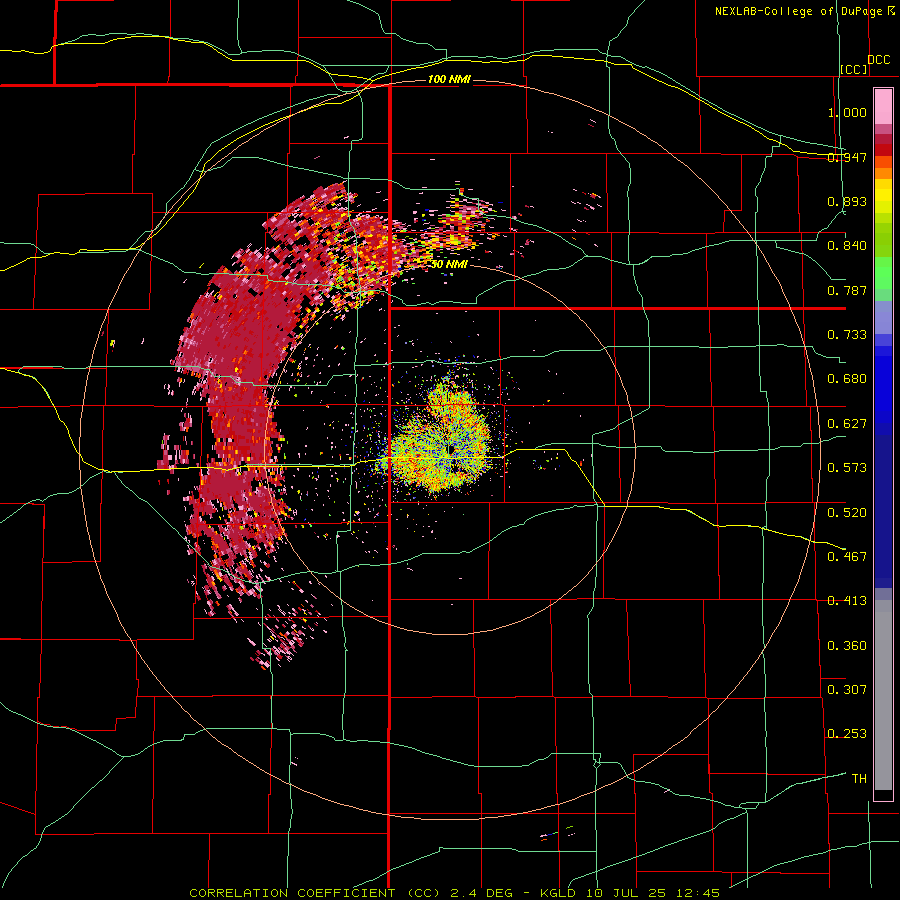
Task: Click the 0.413 scale value label
Action: tap(847, 601)
